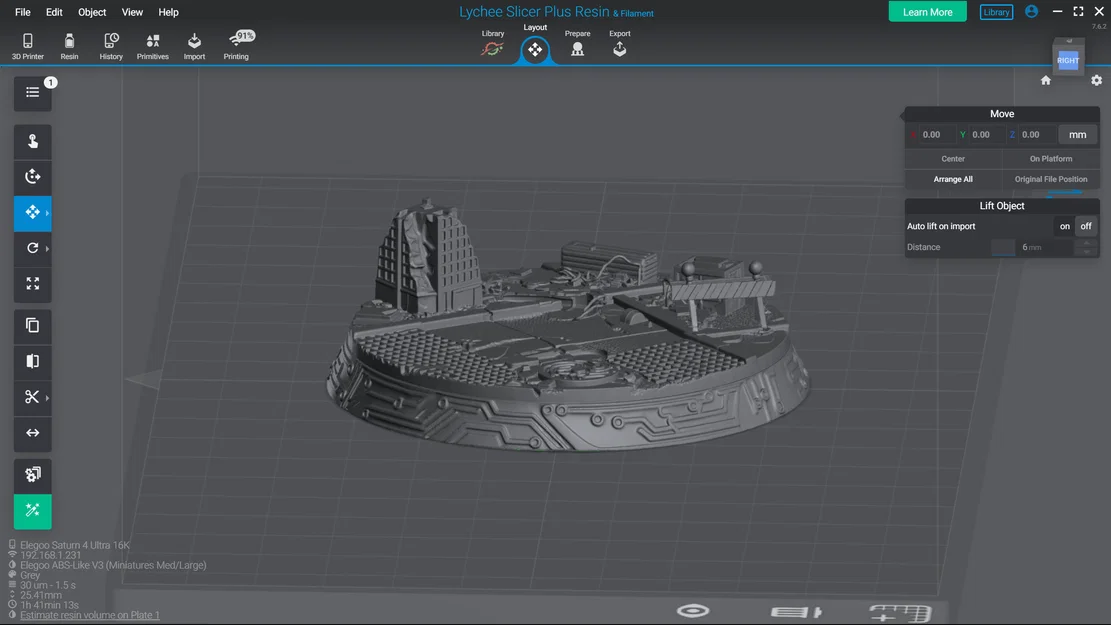Open the History panel
This screenshot has height=625, width=1111.
click(111, 46)
